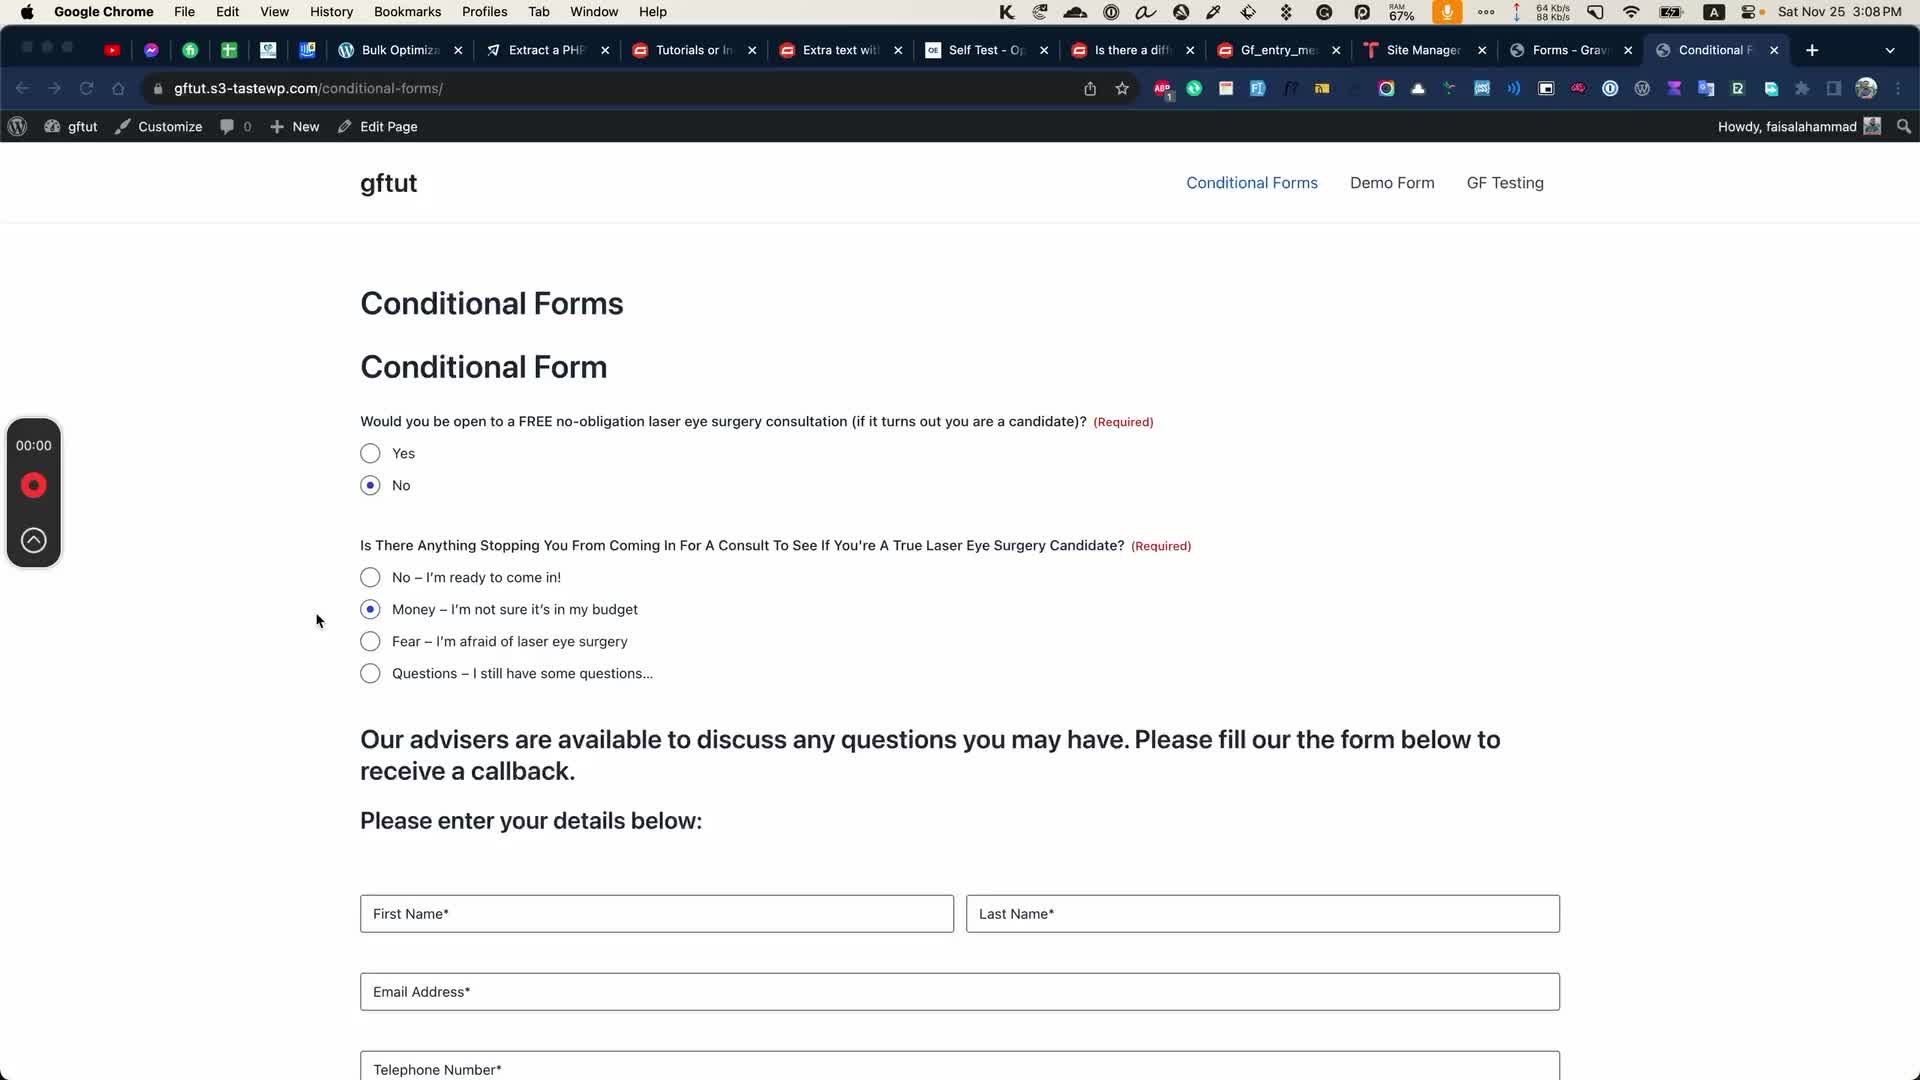Select the Yes radio option
The width and height of the screenshot is (1920, 1080).
370,454
